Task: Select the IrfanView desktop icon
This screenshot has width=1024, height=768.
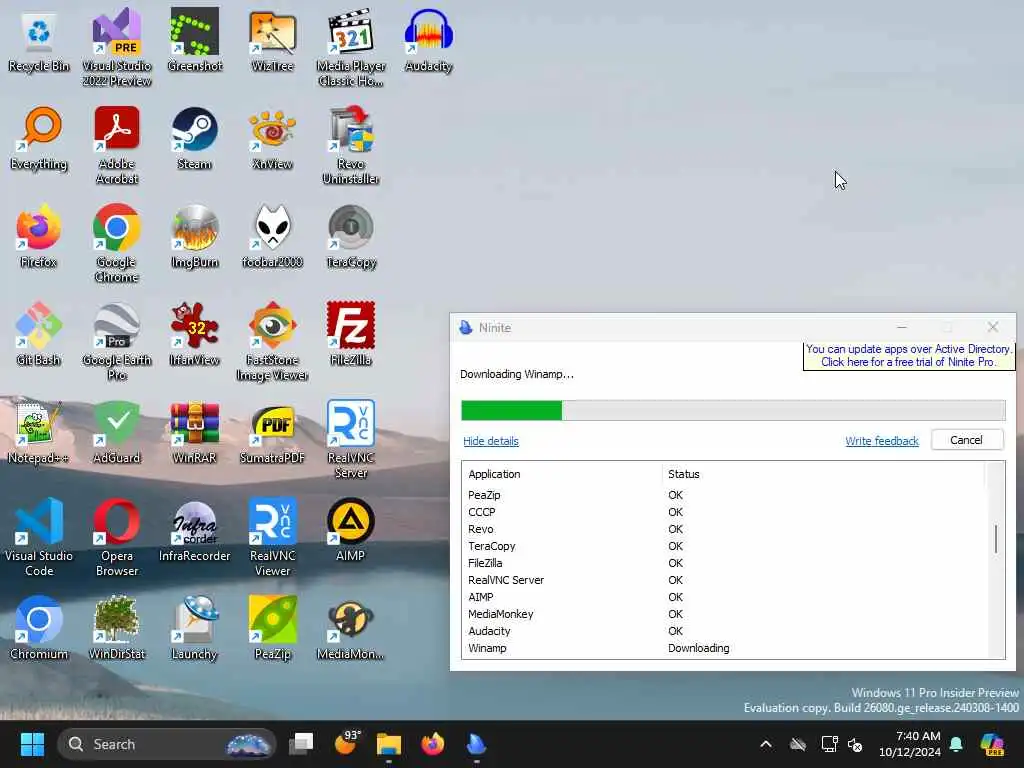Action: tap(195, 335)
